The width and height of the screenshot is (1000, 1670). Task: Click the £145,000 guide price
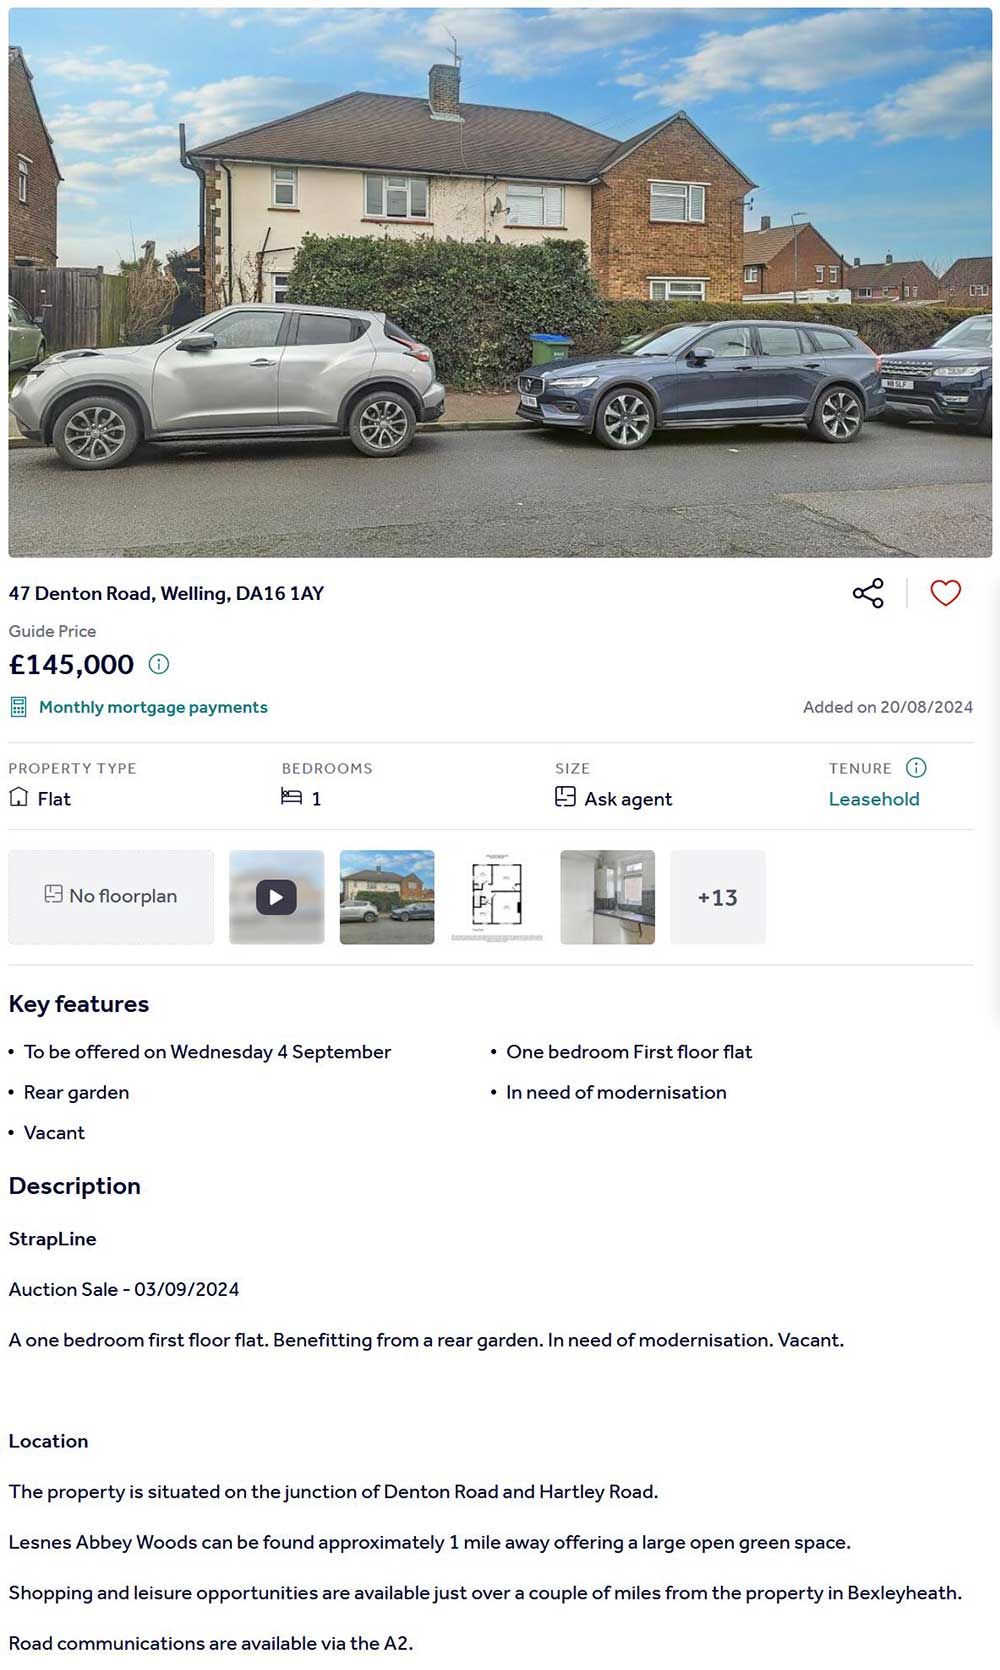(71, 665)
